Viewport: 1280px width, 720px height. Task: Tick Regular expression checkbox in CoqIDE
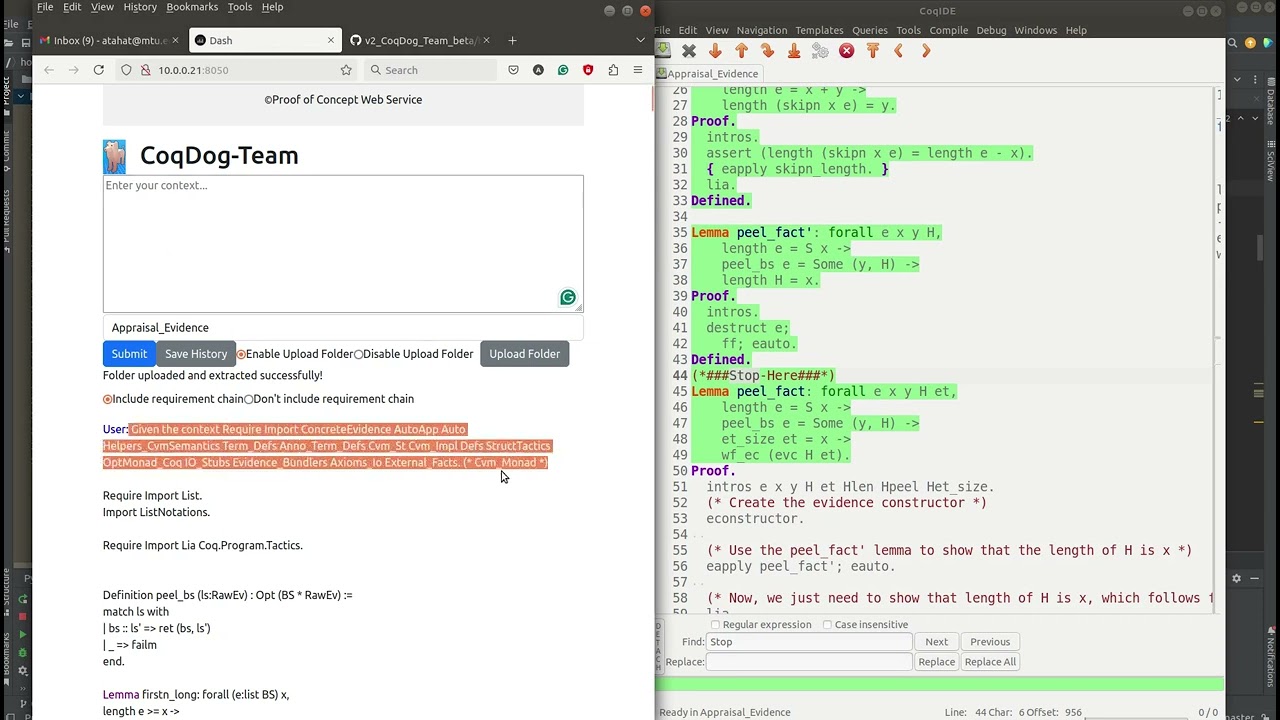715,625
